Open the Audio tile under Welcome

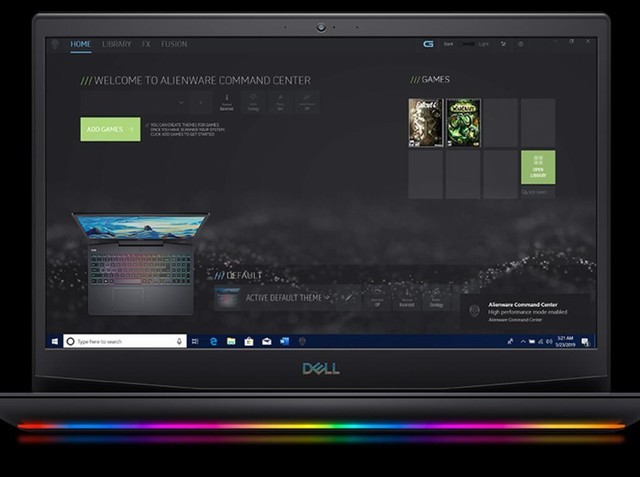click(x=253, y=102)
